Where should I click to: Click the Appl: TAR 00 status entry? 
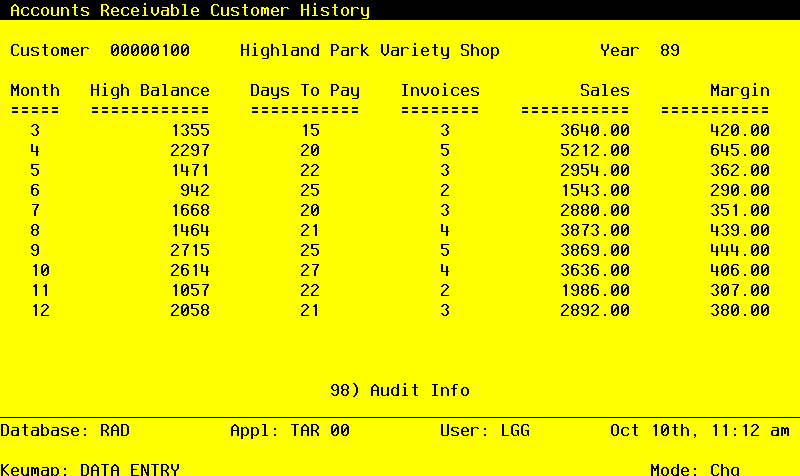290,430
